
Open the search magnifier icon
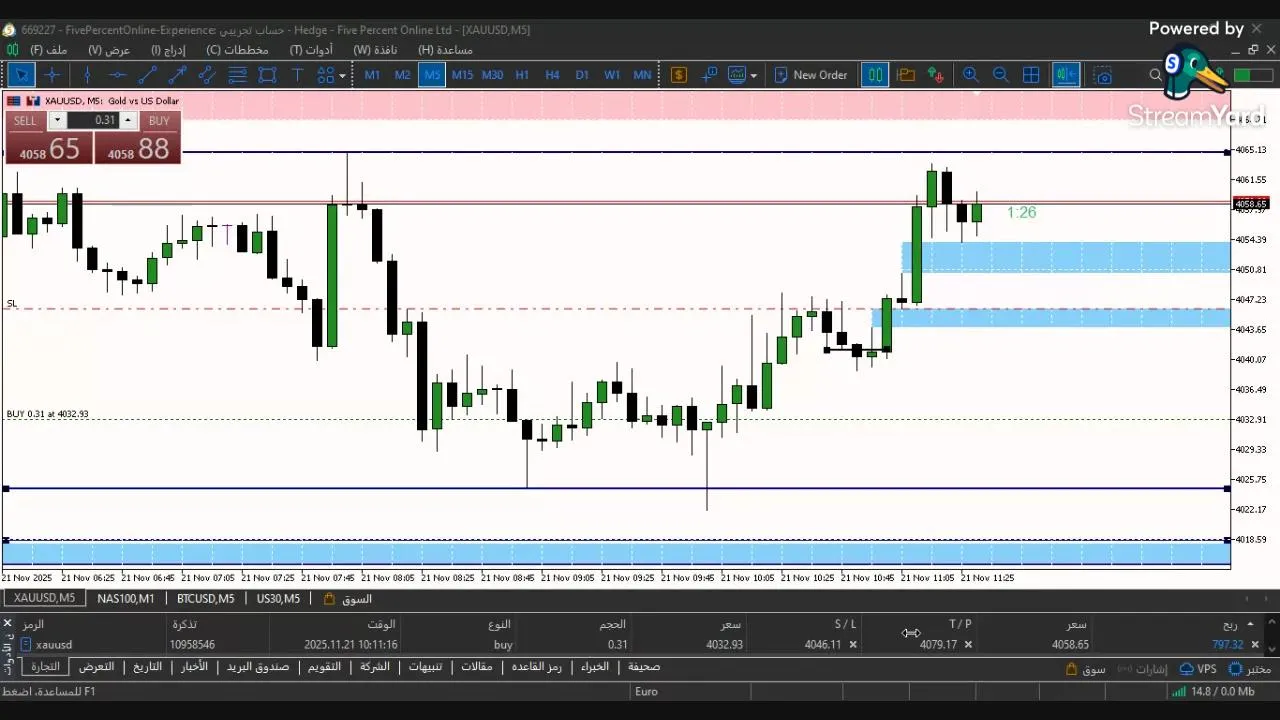1156,75
